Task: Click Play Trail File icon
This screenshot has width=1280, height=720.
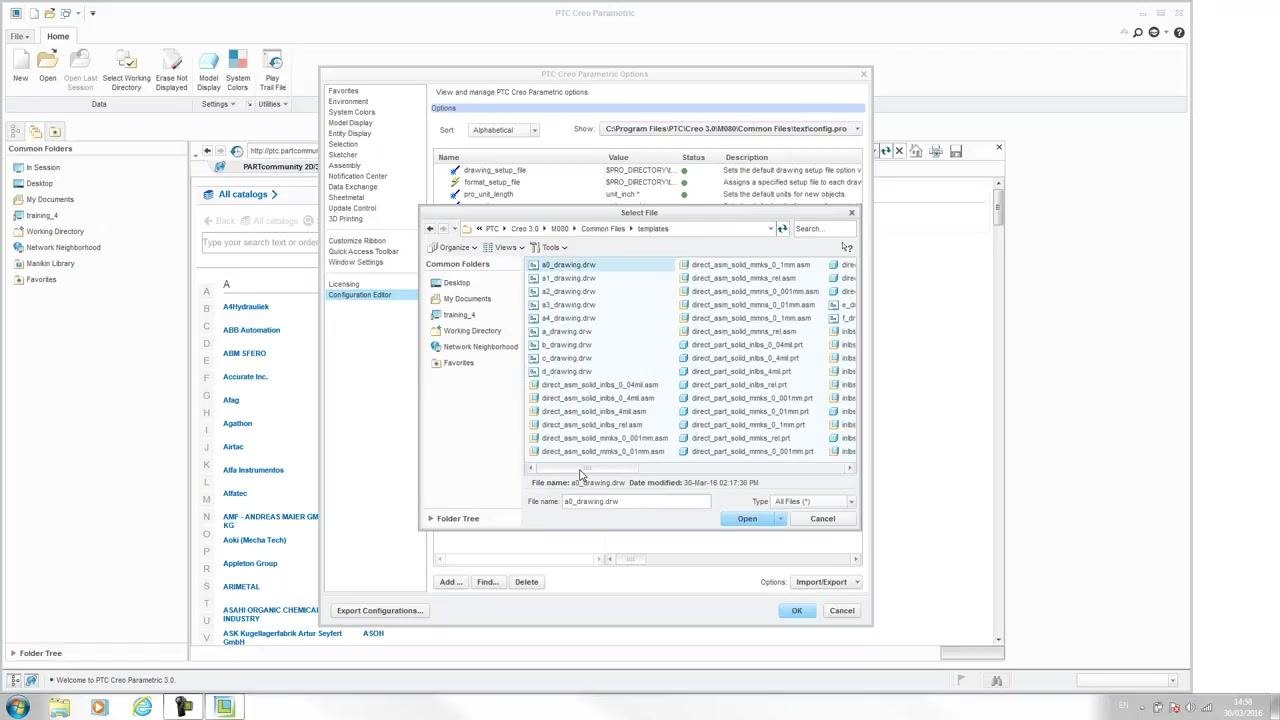Action: (x=272, y=69)
